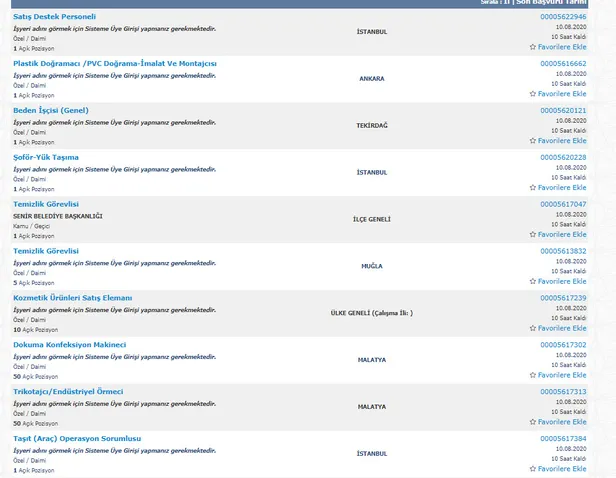The width and height of the screenshot is (616, 478).
Task: Open Dokuma Konfeksiyon Makineci job link
Action: point(69,344)
